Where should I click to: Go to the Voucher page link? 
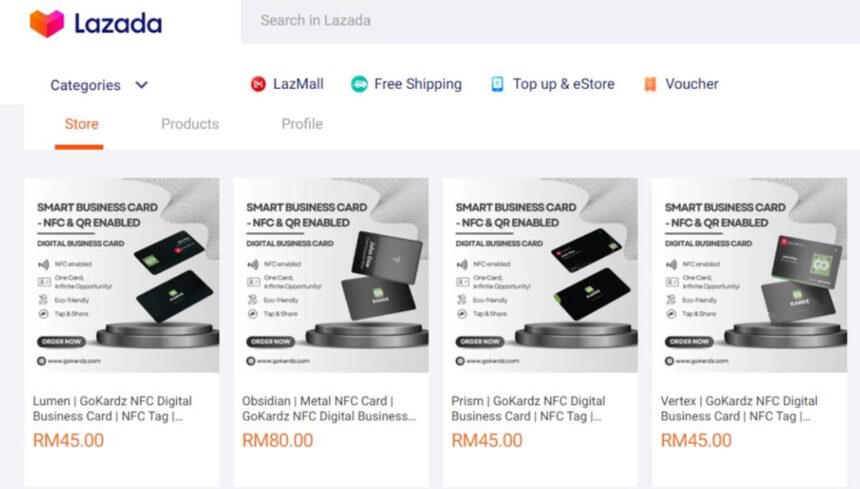[x=691, y=84]
